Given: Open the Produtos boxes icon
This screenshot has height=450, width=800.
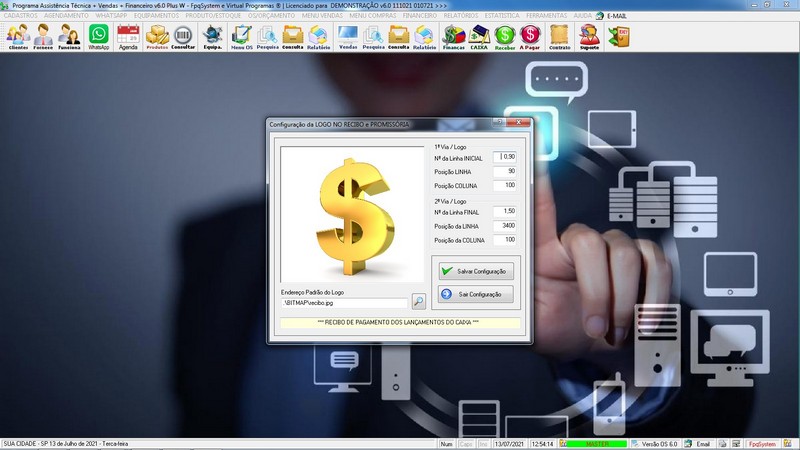Looking at the screenshot, I should click(x=157, y=37).
